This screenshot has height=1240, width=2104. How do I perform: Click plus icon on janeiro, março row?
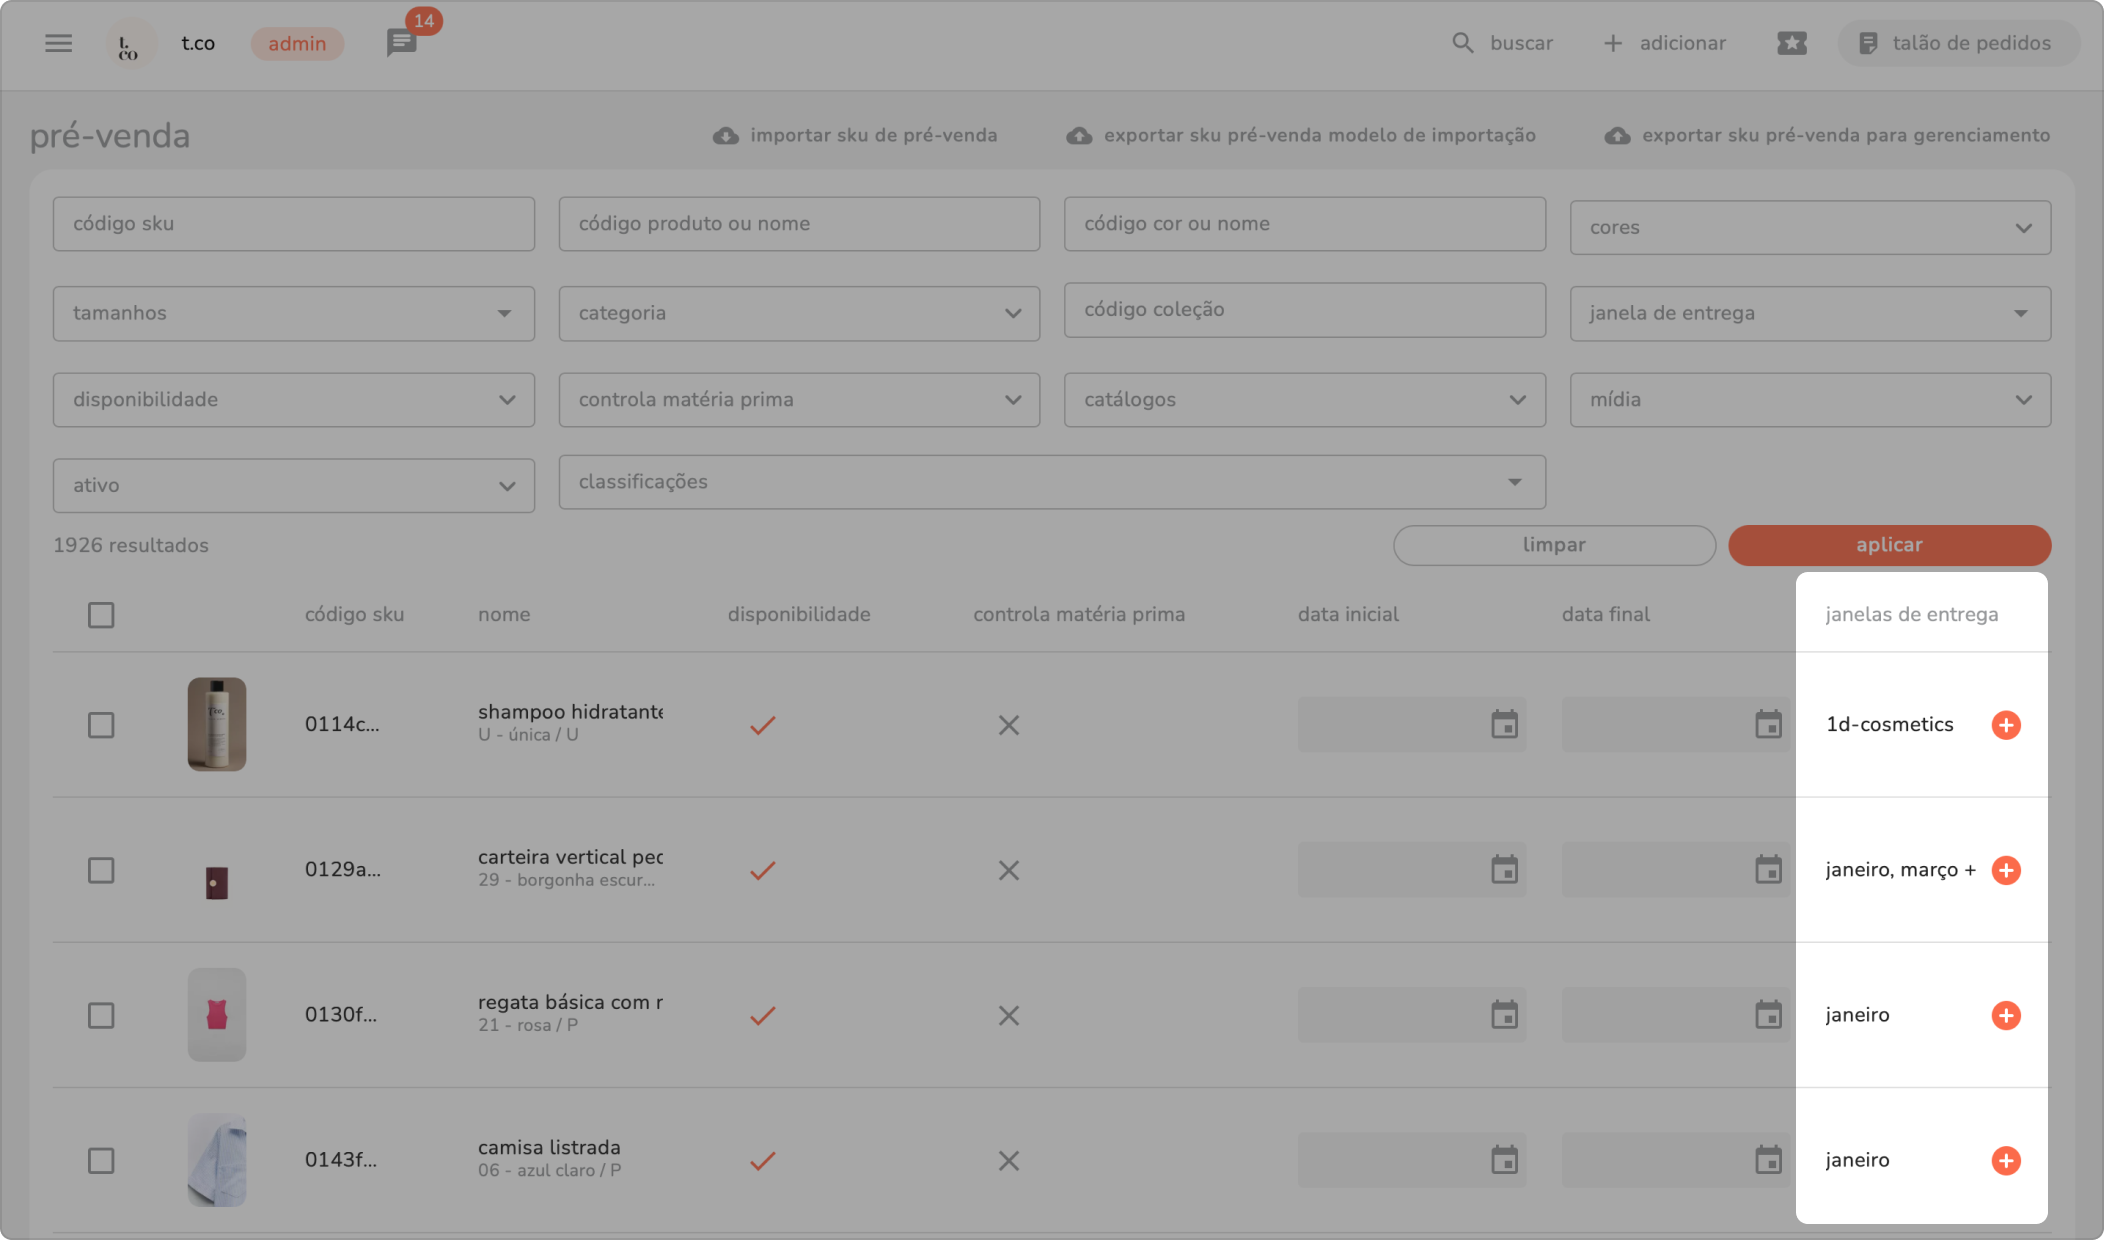[x=2005, y=870]
